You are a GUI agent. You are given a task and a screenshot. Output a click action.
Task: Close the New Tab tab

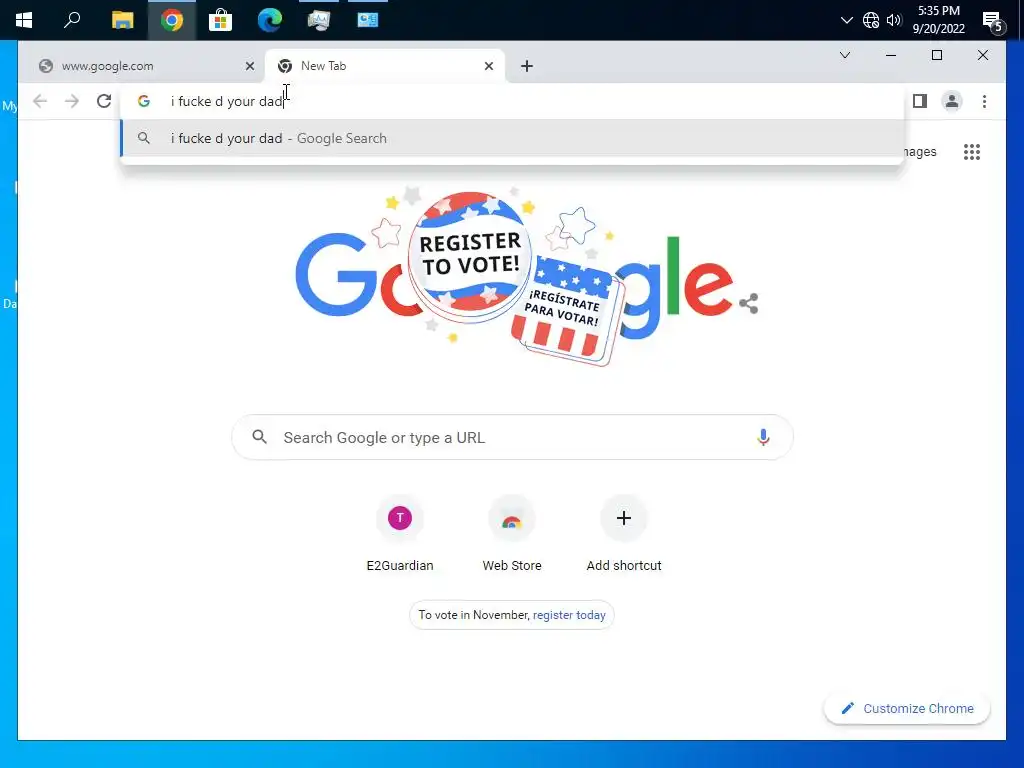click(488, 66)
